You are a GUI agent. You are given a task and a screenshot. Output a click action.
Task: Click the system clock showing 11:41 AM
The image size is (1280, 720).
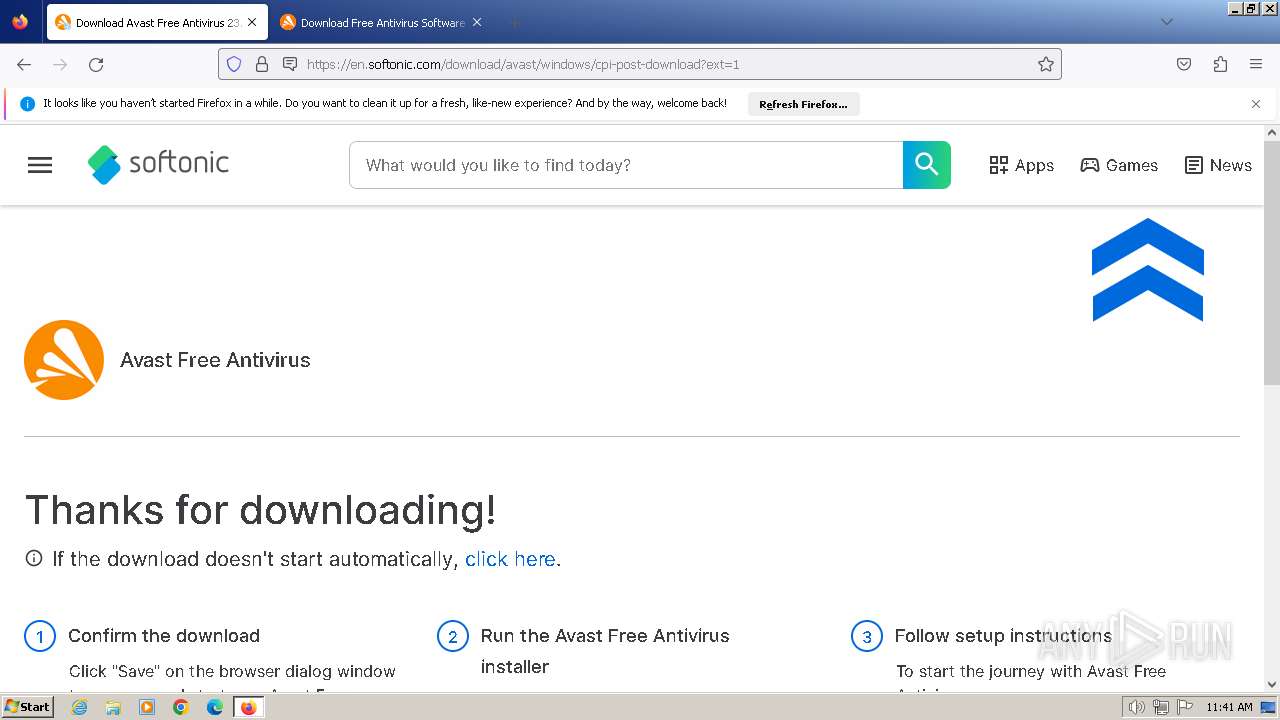coord(1229,707)
